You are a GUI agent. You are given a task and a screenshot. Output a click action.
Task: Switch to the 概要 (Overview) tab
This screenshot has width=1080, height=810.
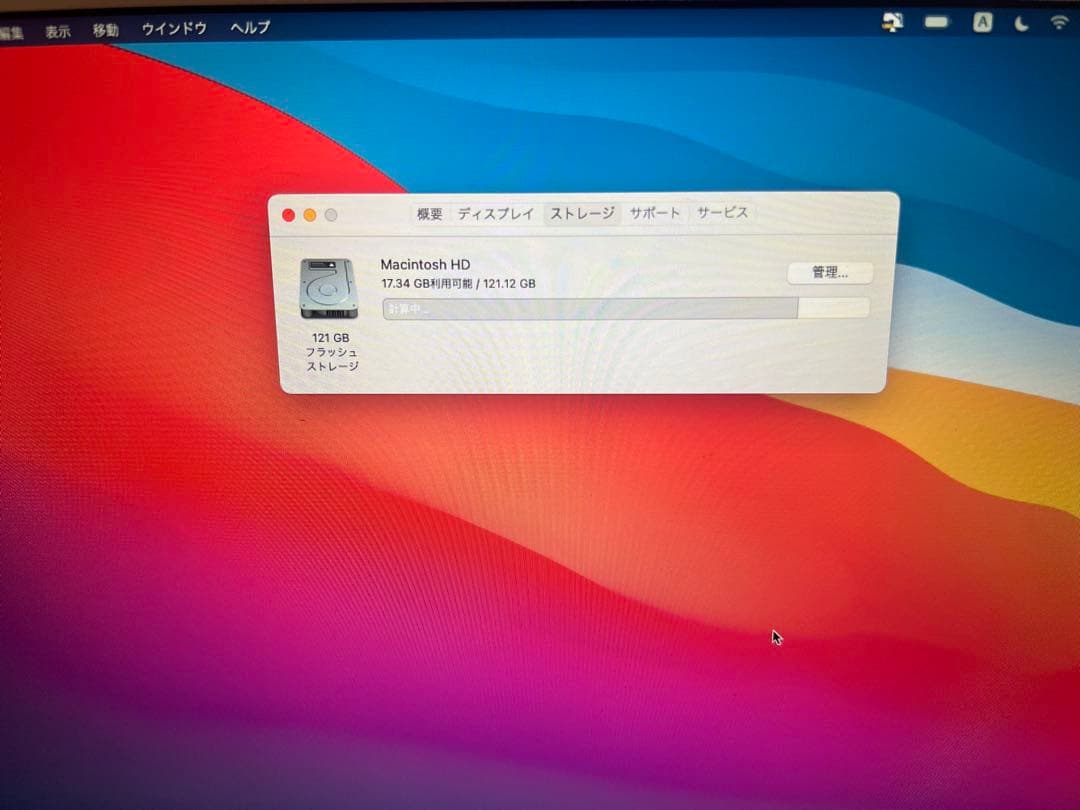point(429,213)
